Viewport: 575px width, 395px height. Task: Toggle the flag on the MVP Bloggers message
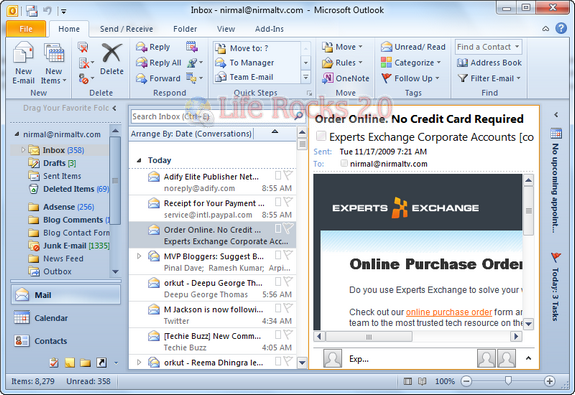pyautogui.click(x=288, y=255)
